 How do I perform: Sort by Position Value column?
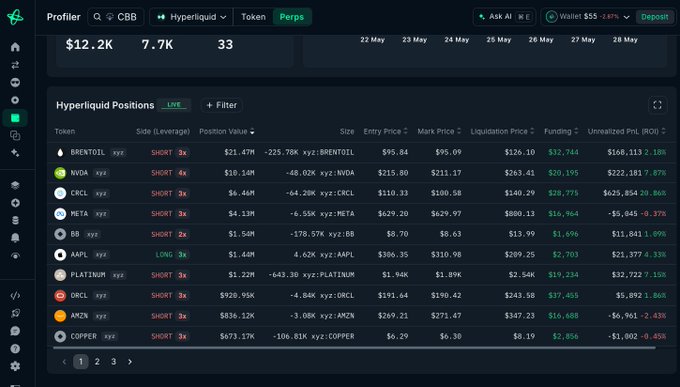click(x=227, y=131)
